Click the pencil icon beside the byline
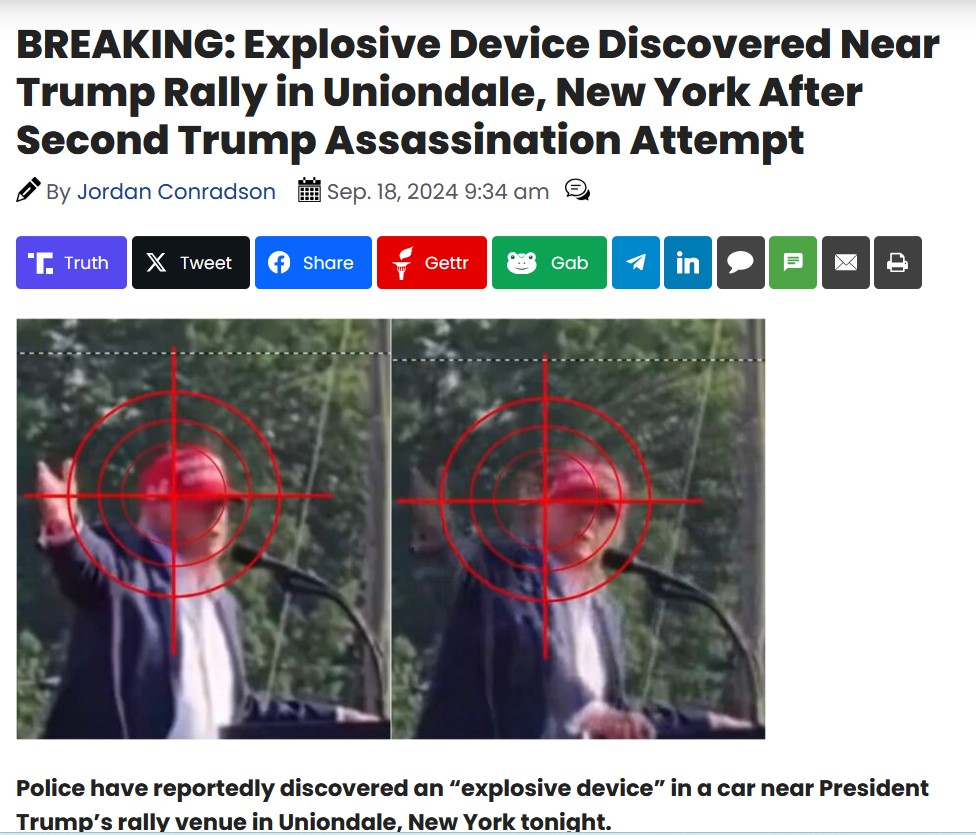This screenshot has height=835, width=976. click(28, 190)
